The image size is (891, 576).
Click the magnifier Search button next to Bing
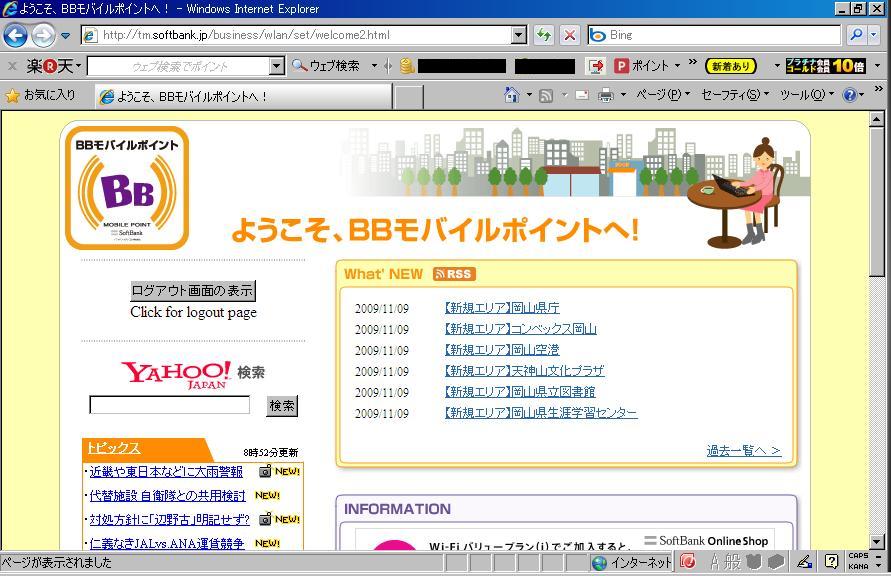[856, 35]
